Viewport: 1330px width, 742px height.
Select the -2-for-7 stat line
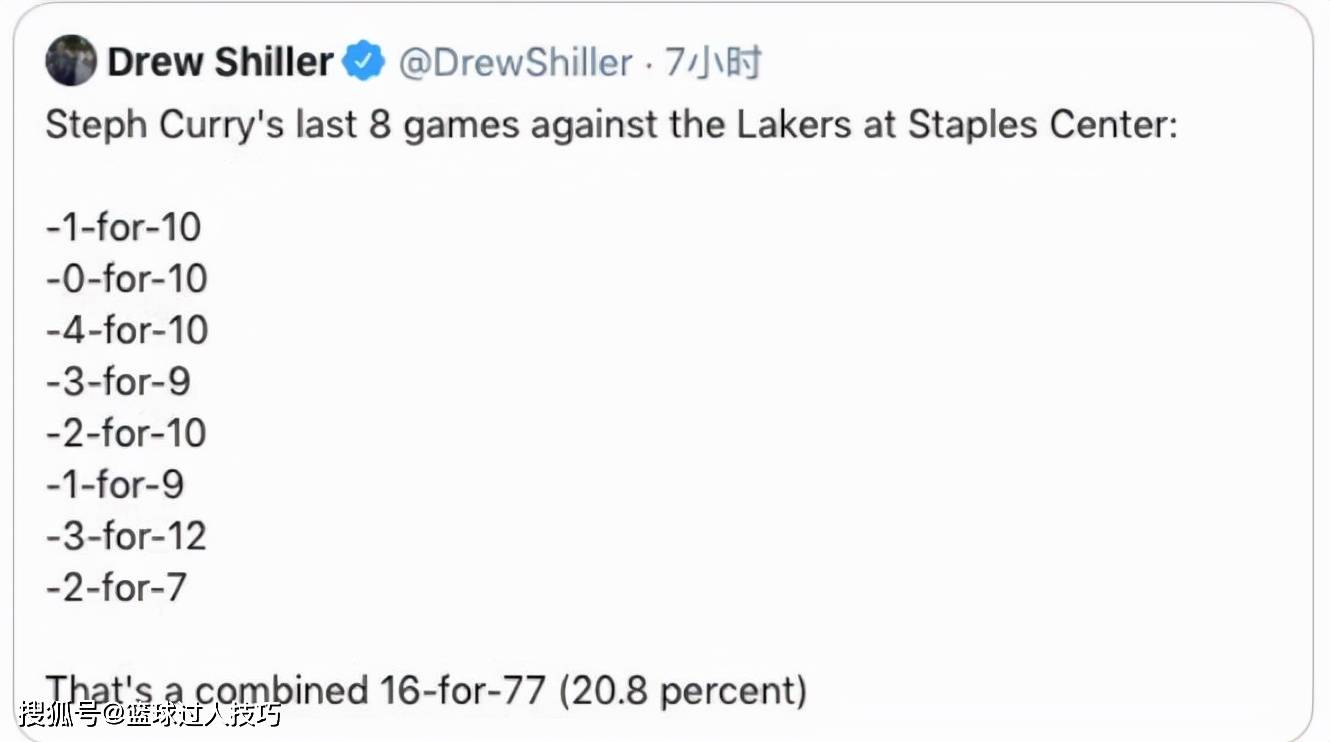(x=116, y=587)
